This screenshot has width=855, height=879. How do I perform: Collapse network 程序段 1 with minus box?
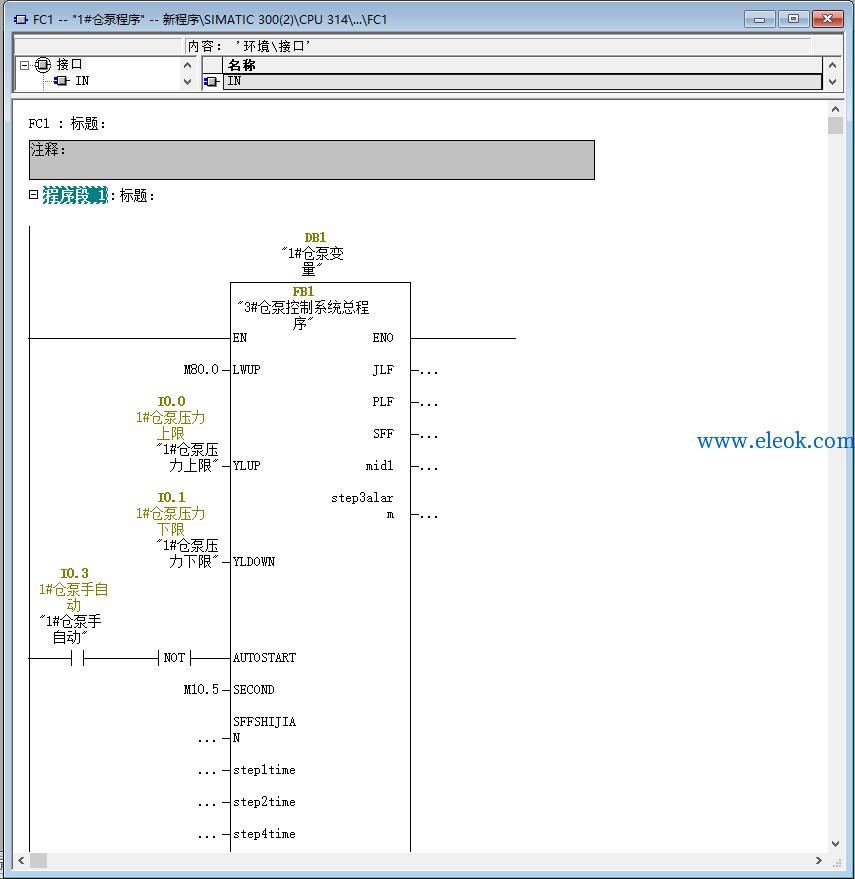pos(34,195)
